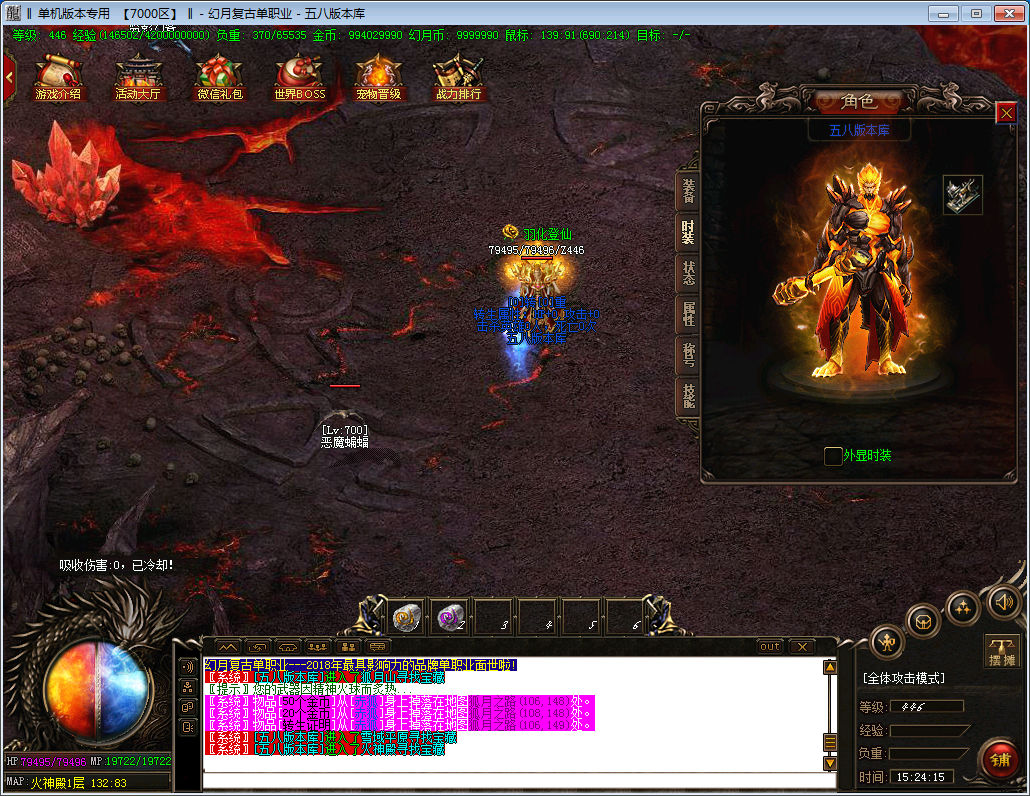The height and width of the screenshot is (796, 1030).
Task: Switch to the 装备 equipment tab
Action: (x=688, y=190)
